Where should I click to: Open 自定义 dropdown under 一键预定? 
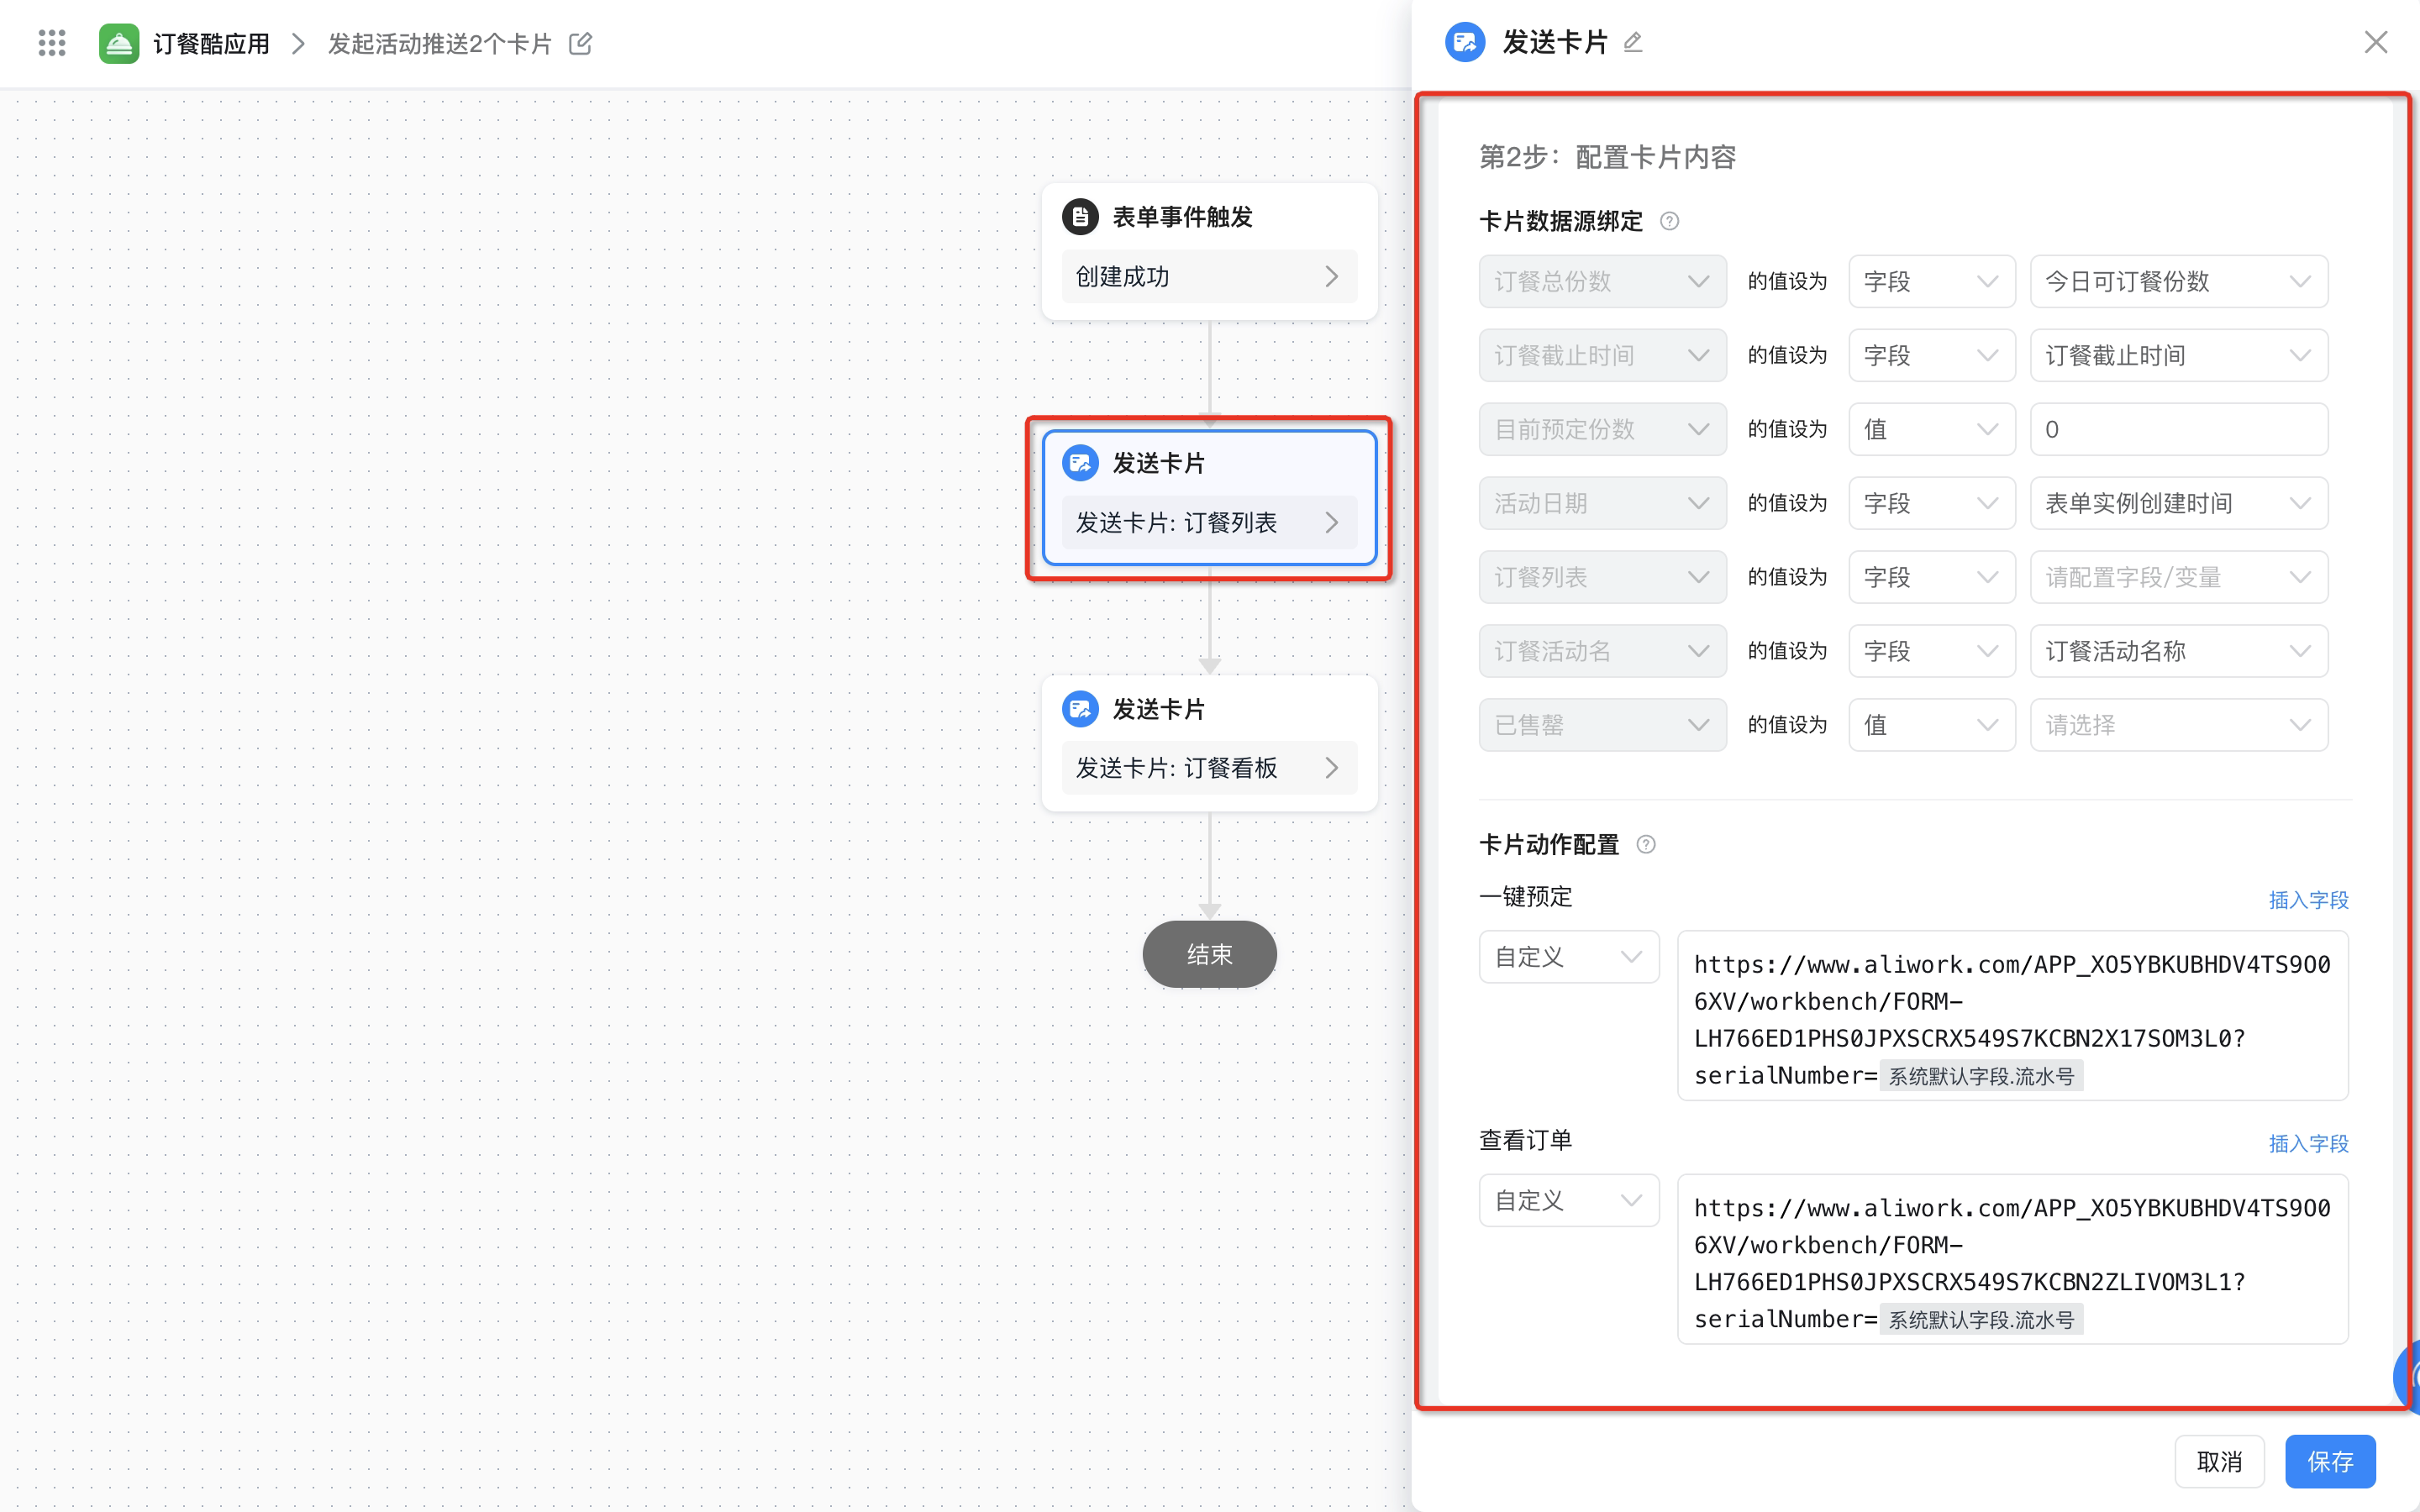click(1569, 957)
